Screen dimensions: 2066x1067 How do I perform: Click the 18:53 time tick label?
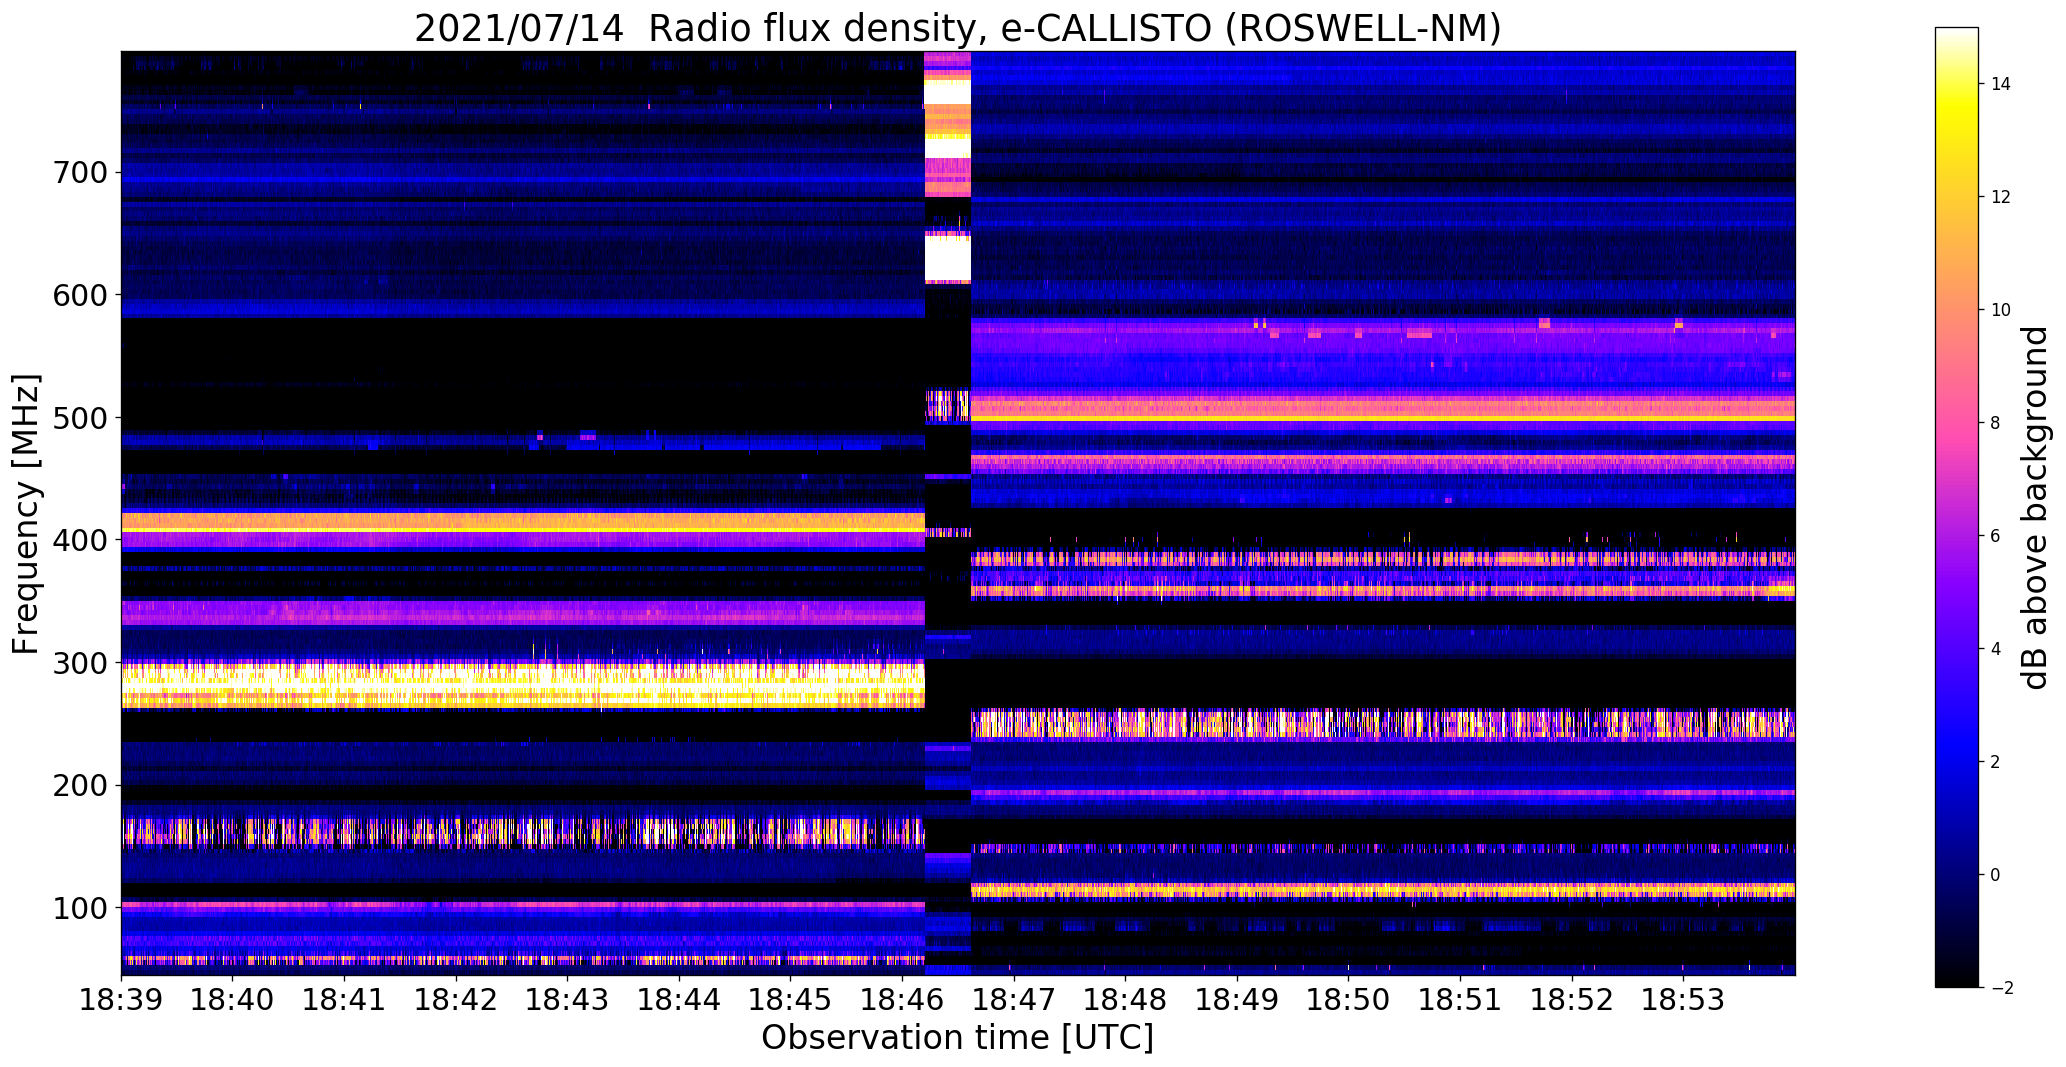(1682, 1000)
